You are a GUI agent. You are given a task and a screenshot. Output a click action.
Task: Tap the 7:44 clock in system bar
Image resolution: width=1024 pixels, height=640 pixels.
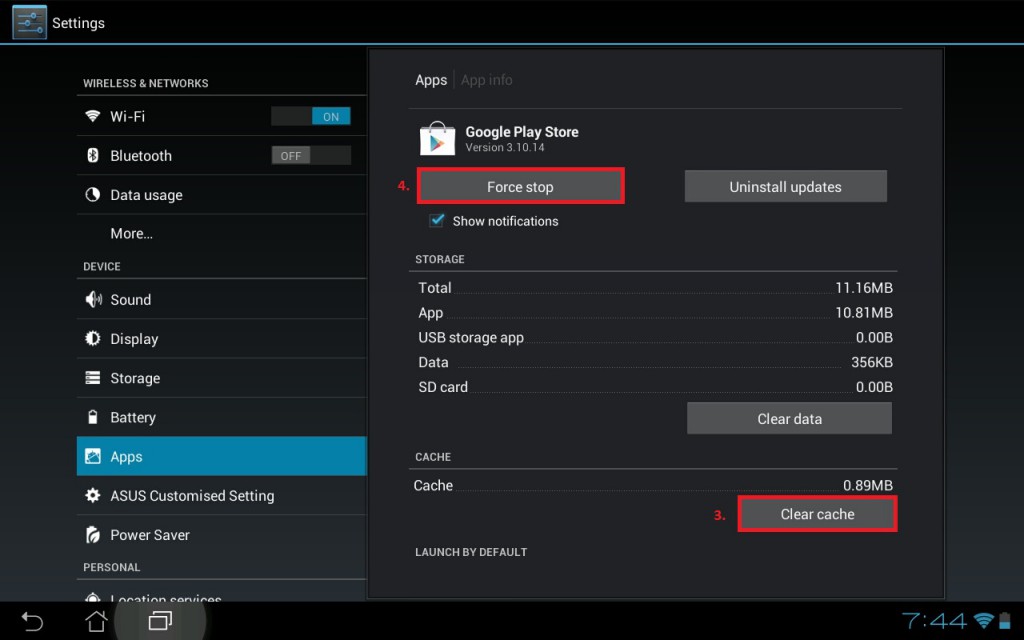[935, 620]
